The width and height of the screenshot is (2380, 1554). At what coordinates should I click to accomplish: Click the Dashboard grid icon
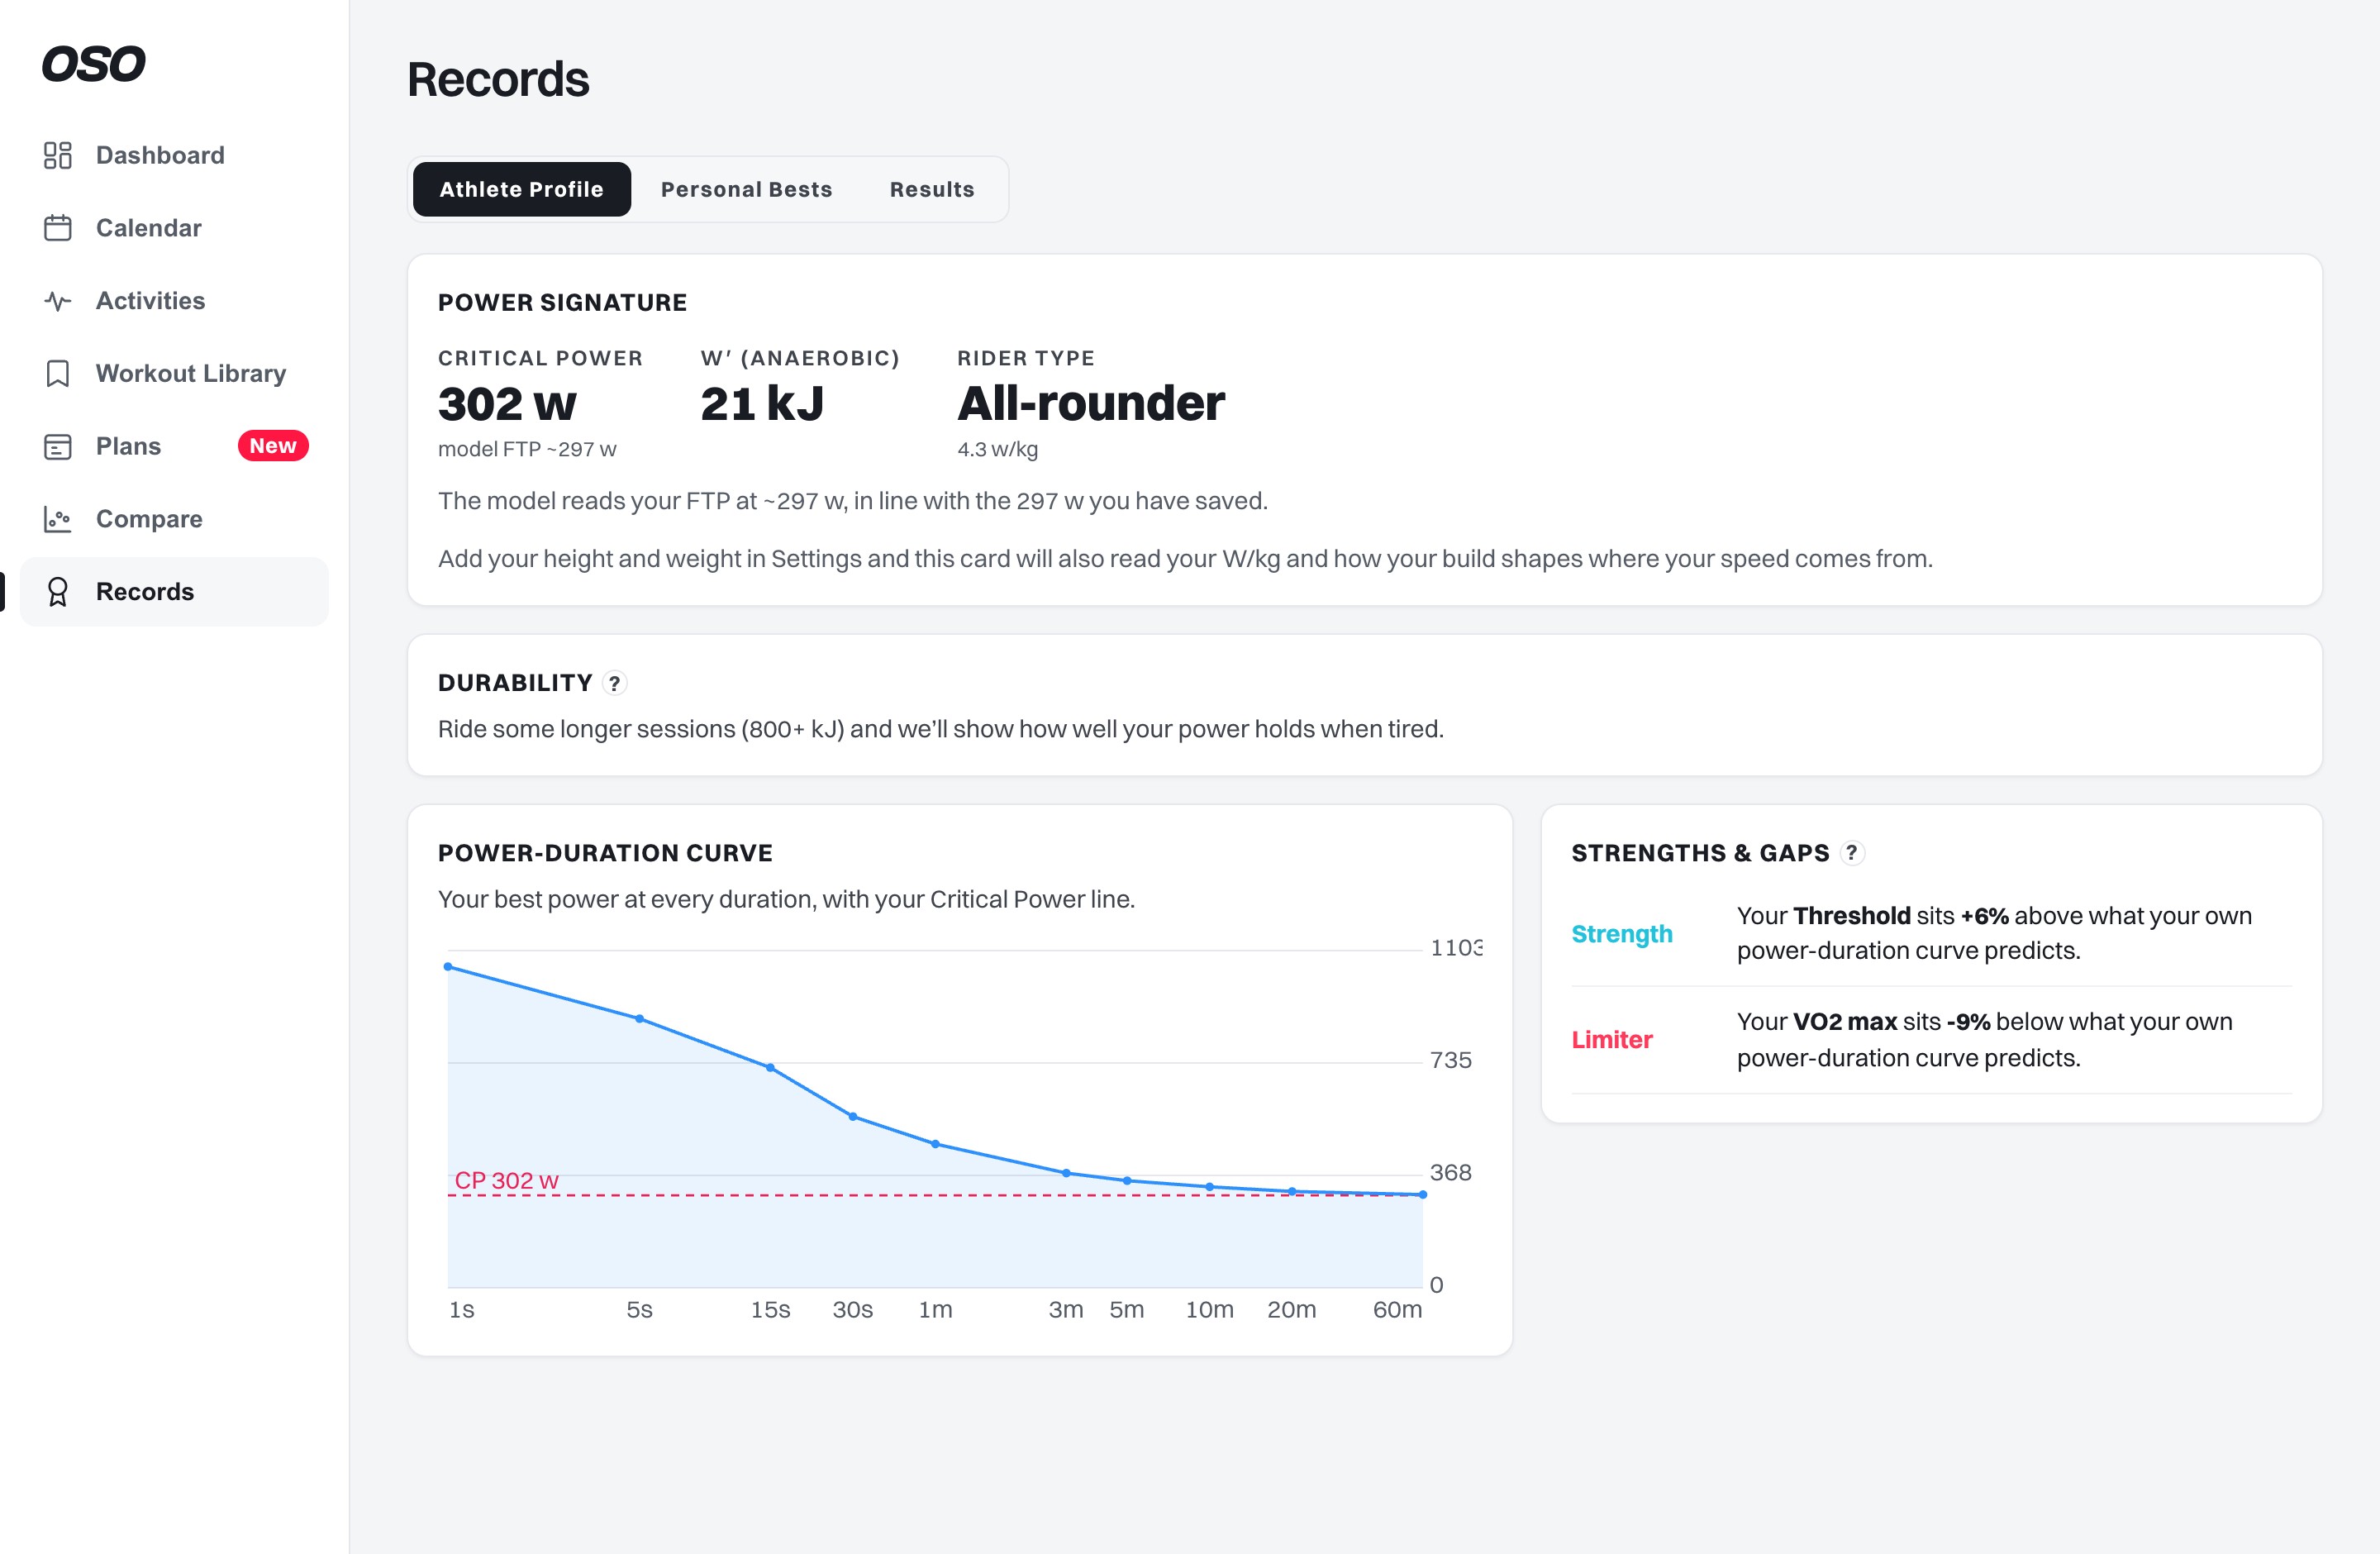pyautogui.click(x=58, y=155)
